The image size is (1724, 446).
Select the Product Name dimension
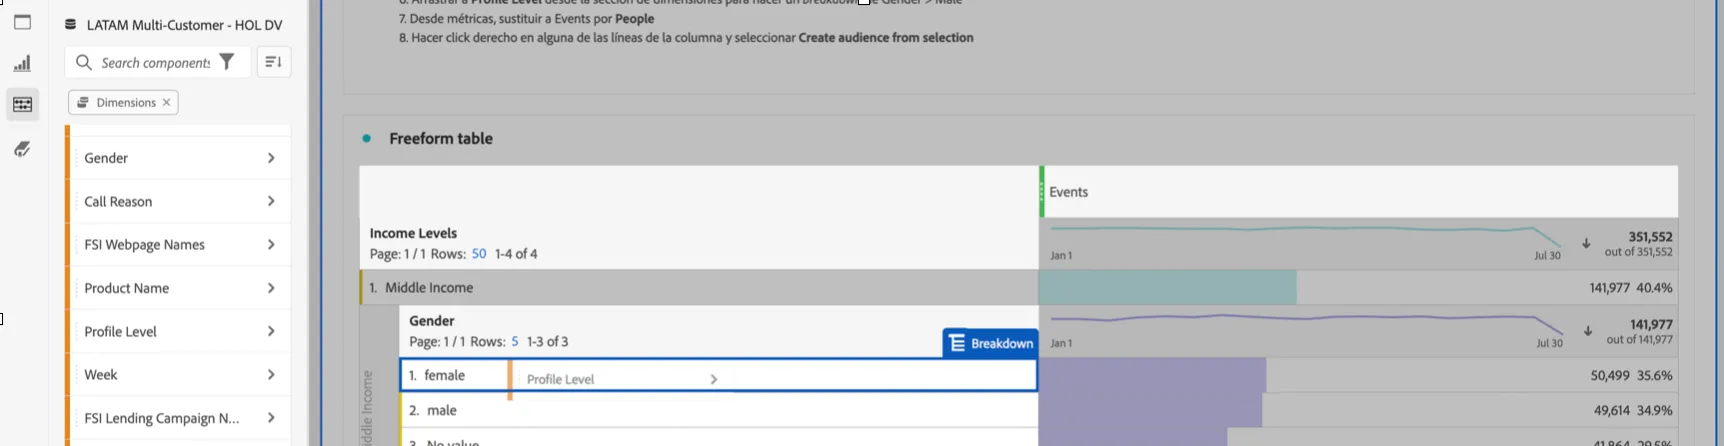(x=178, y=288)
